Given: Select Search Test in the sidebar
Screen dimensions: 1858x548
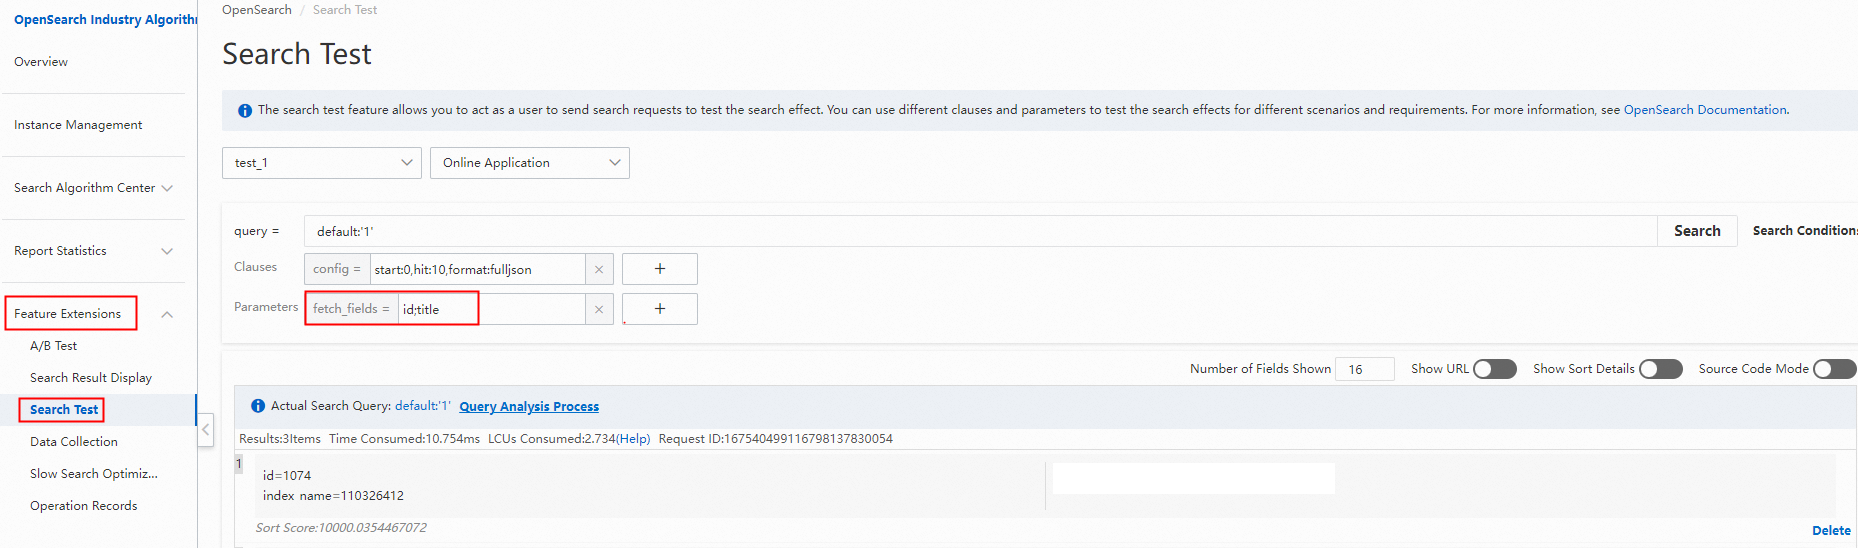Looking at the screenshot, I should (64, 410).
